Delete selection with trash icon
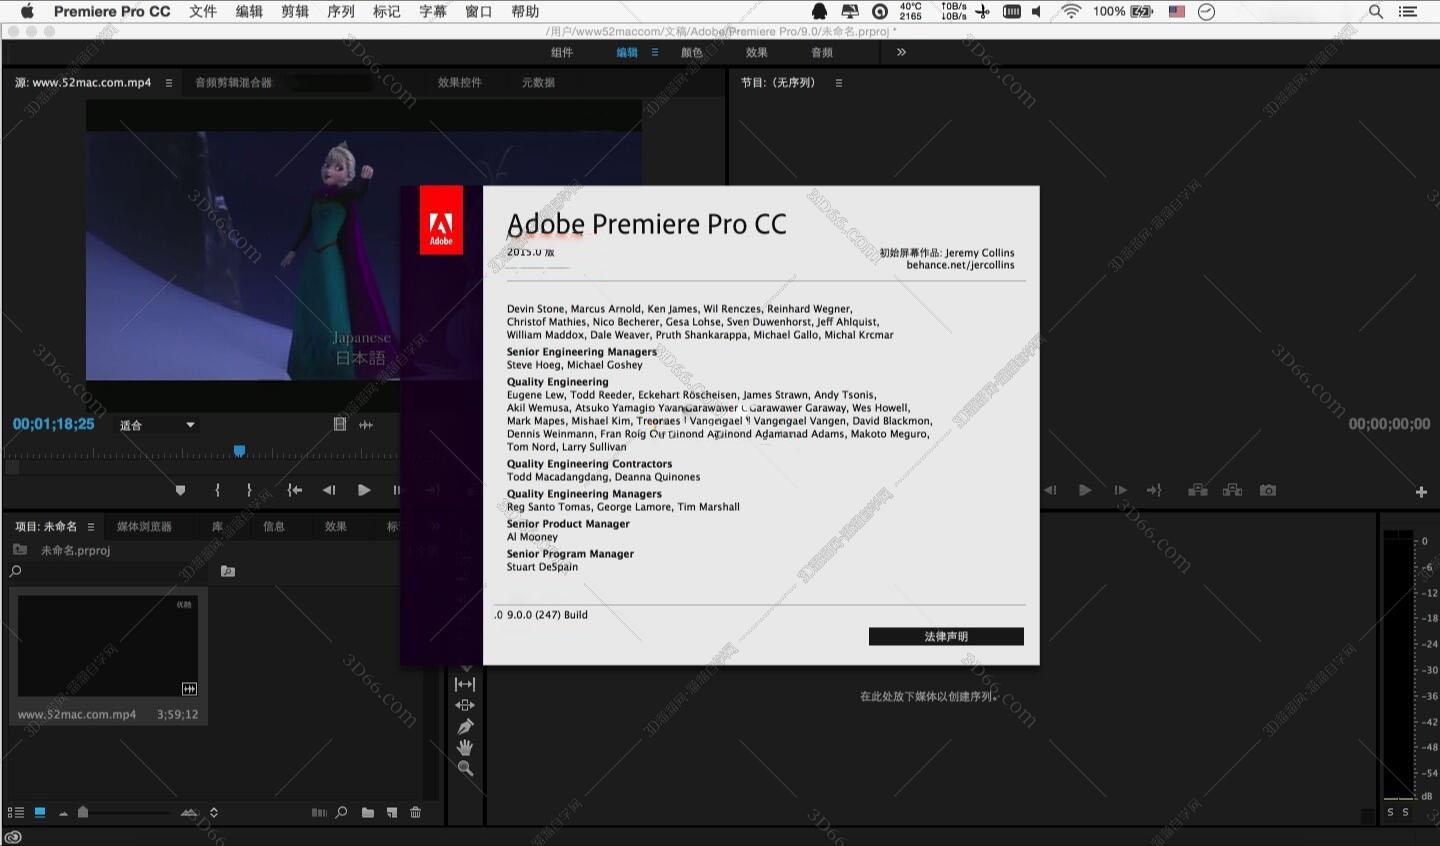Image resolution: width=1440 pixels, height=846 pixels. click(416, 813)
